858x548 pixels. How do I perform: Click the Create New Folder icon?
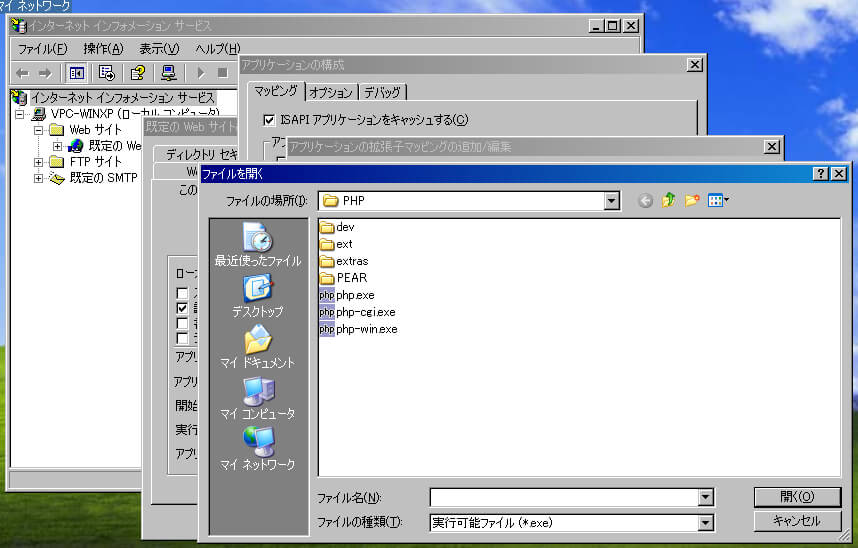pyautogui.click(x=692, y=201)
